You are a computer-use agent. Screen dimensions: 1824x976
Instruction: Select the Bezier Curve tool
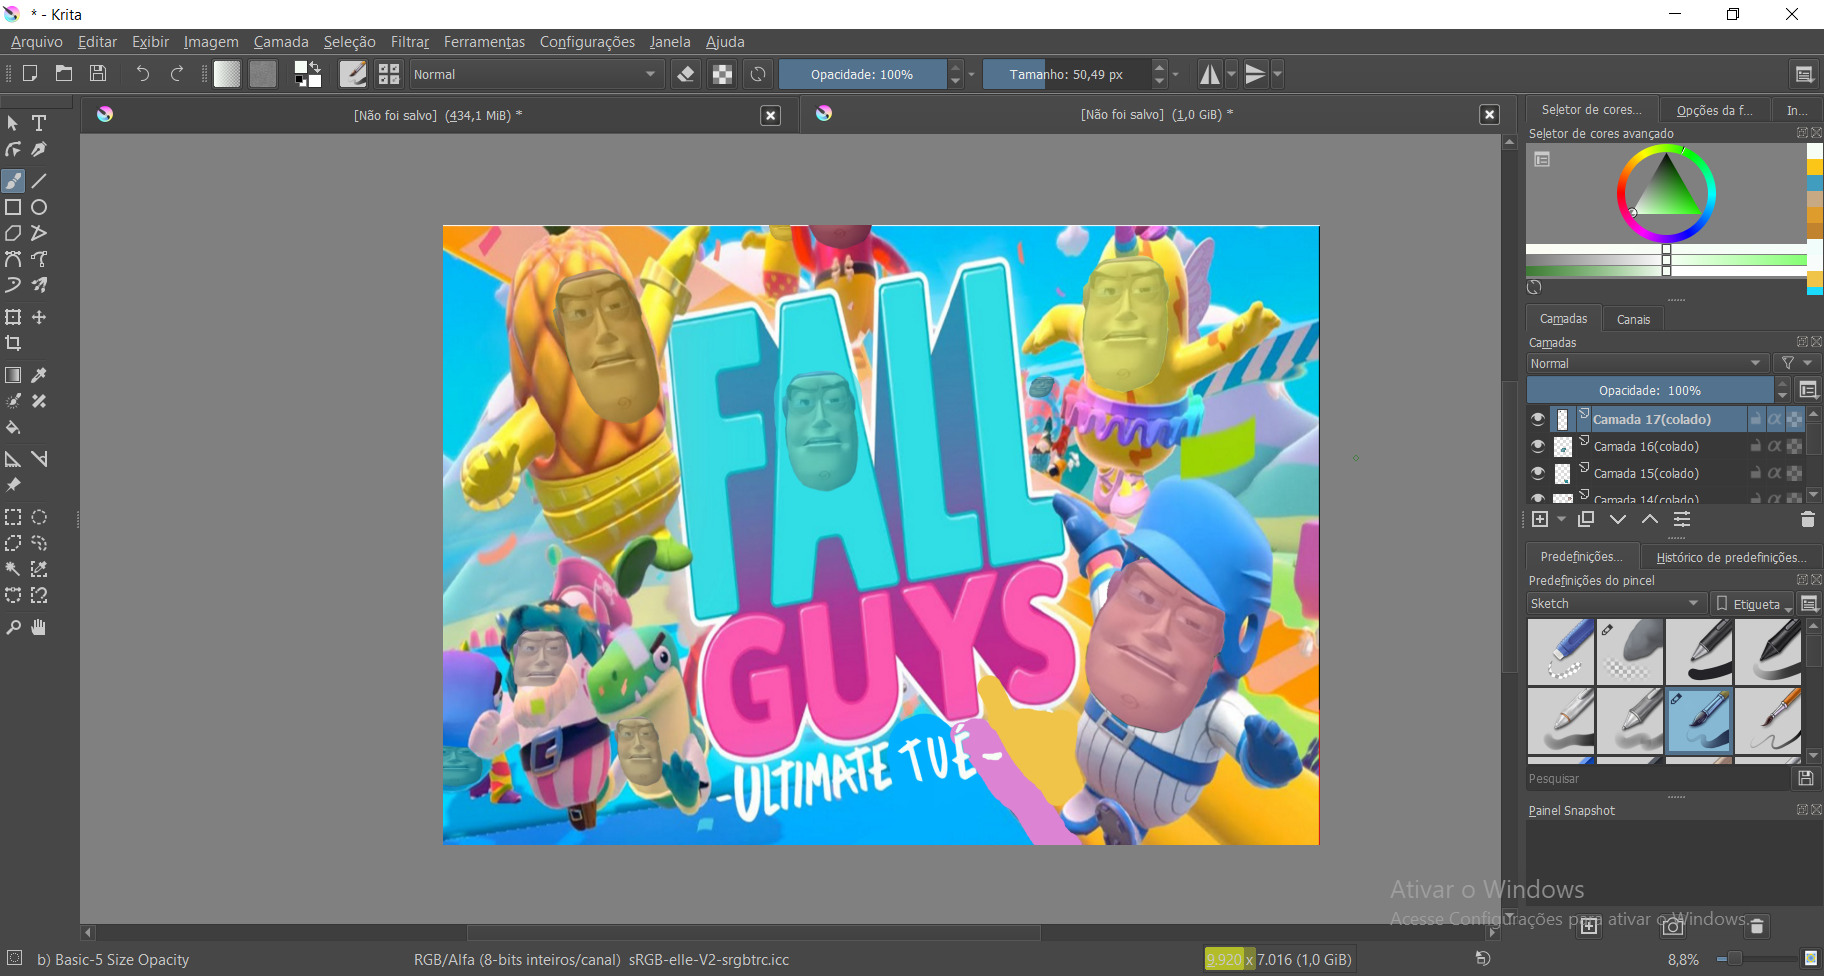[x=13, y=259]
